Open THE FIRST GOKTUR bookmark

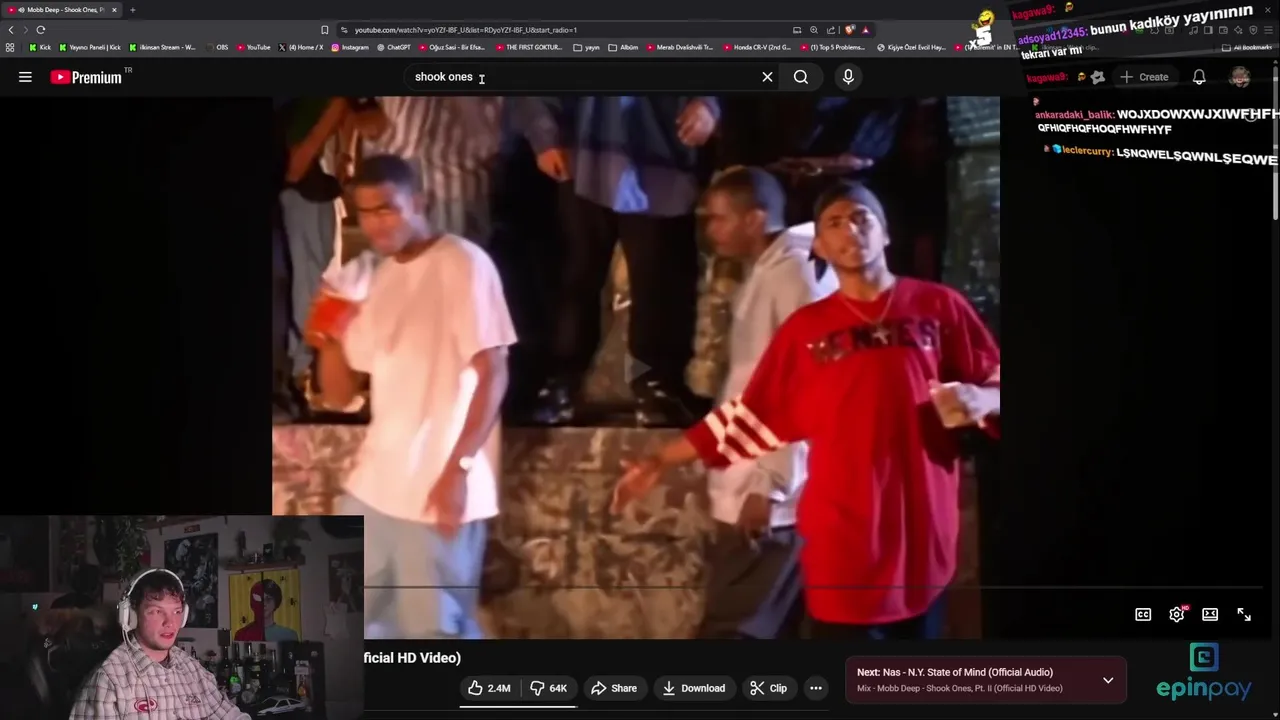click(x=529, y=47)
